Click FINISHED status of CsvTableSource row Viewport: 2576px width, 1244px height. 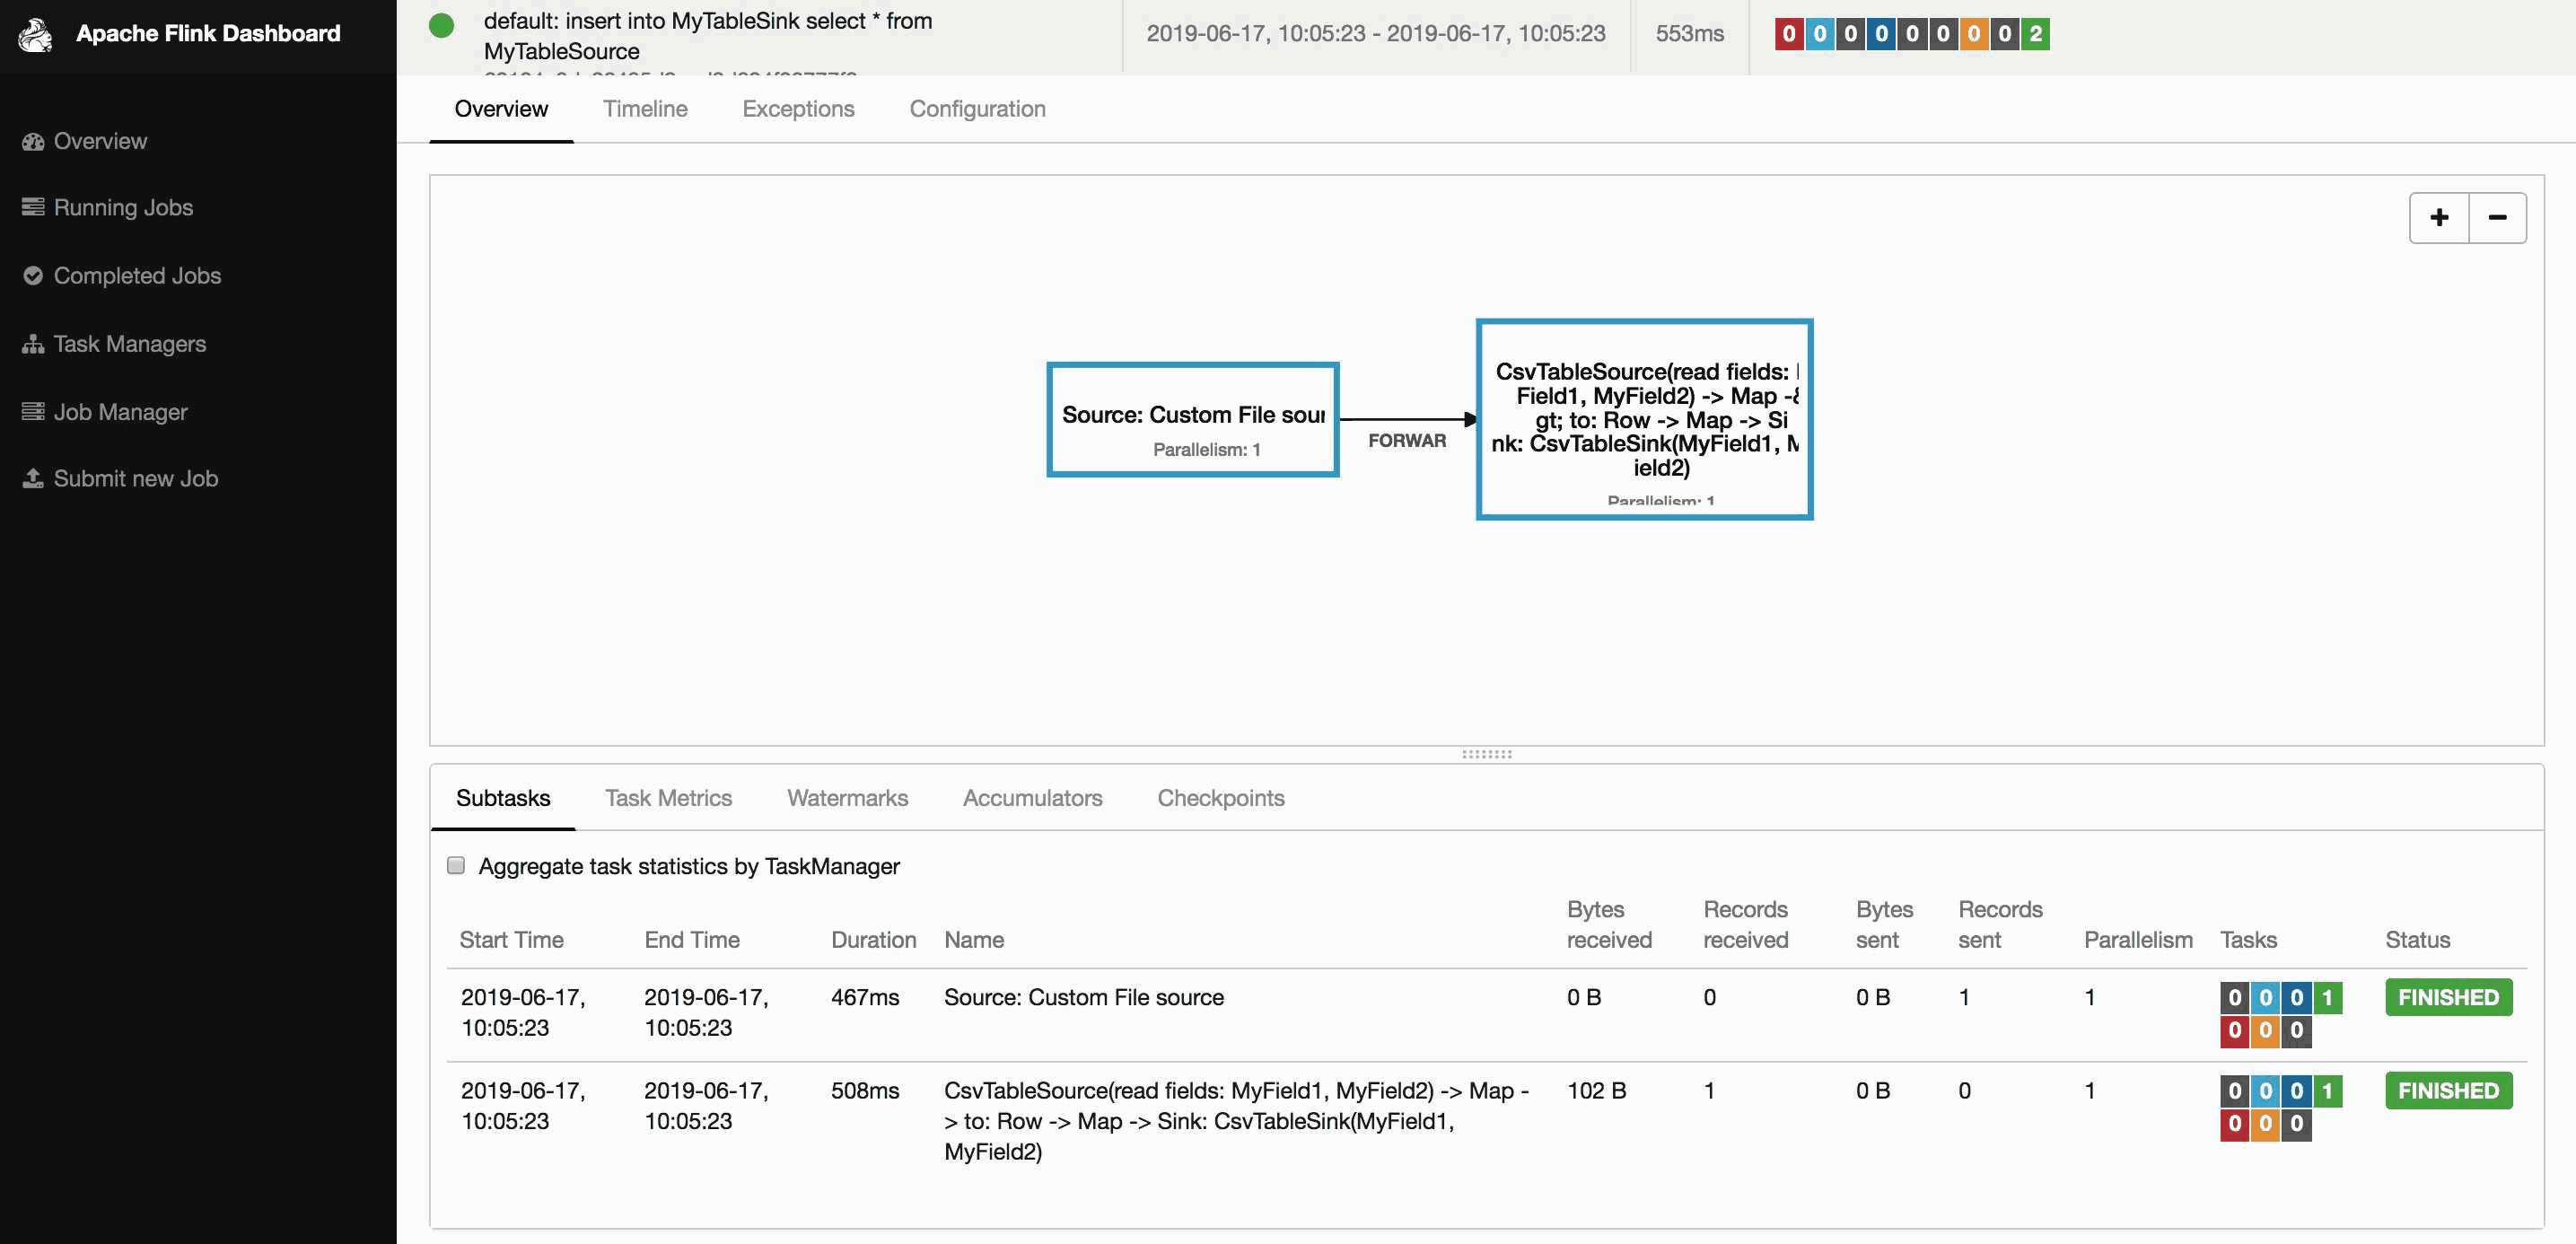click(x=2448, y=1090)
